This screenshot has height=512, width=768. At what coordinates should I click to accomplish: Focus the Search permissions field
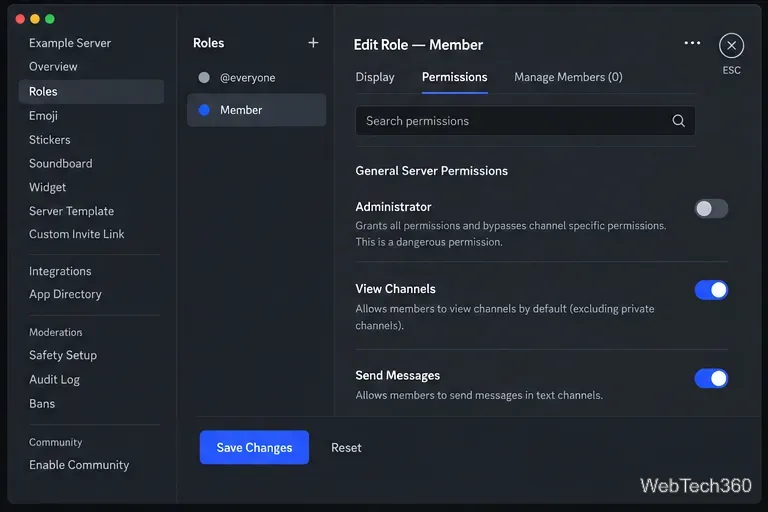[x=525, y=121]
